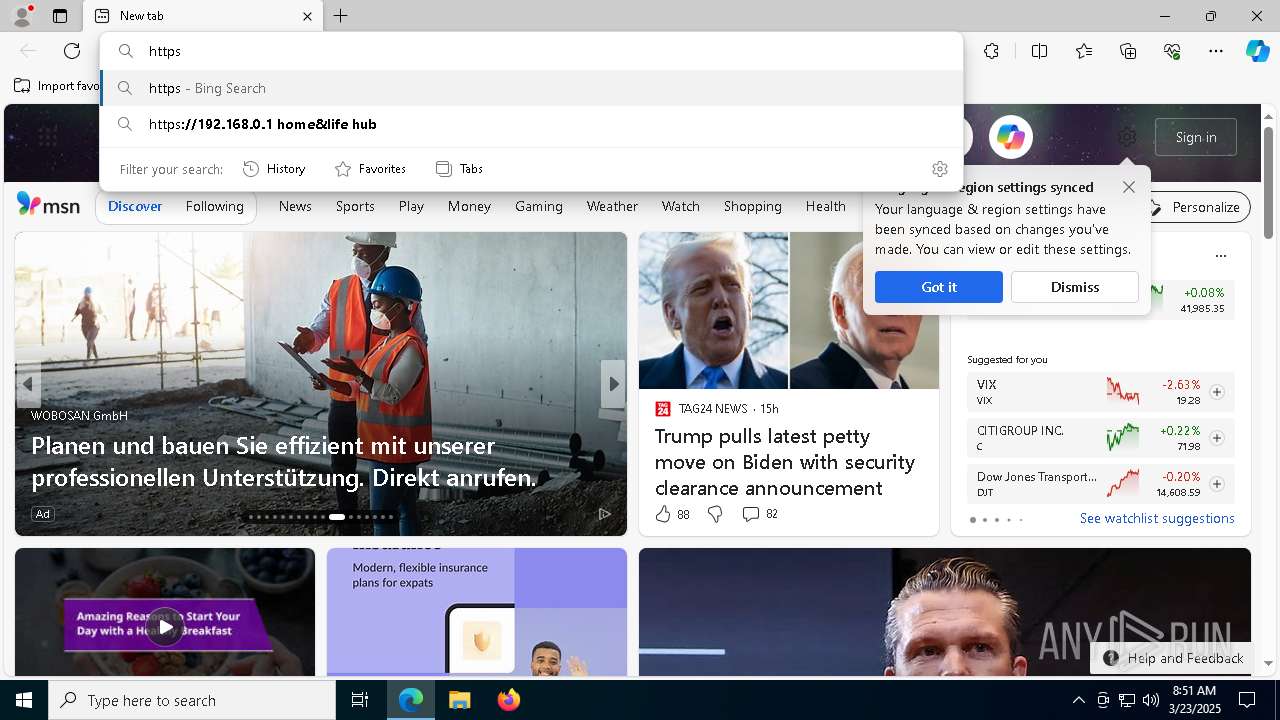
Task: Launch Copilot from the toolbar
Action: pyautogui.click(x=1257, y=51)
